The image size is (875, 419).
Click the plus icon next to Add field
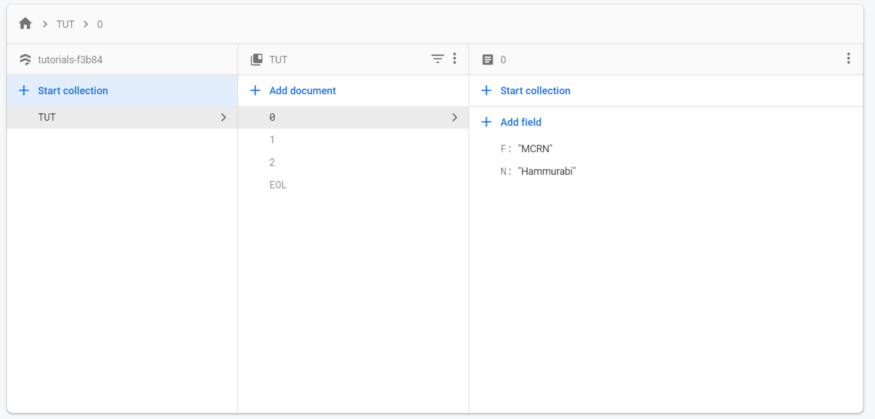[486, 122]
